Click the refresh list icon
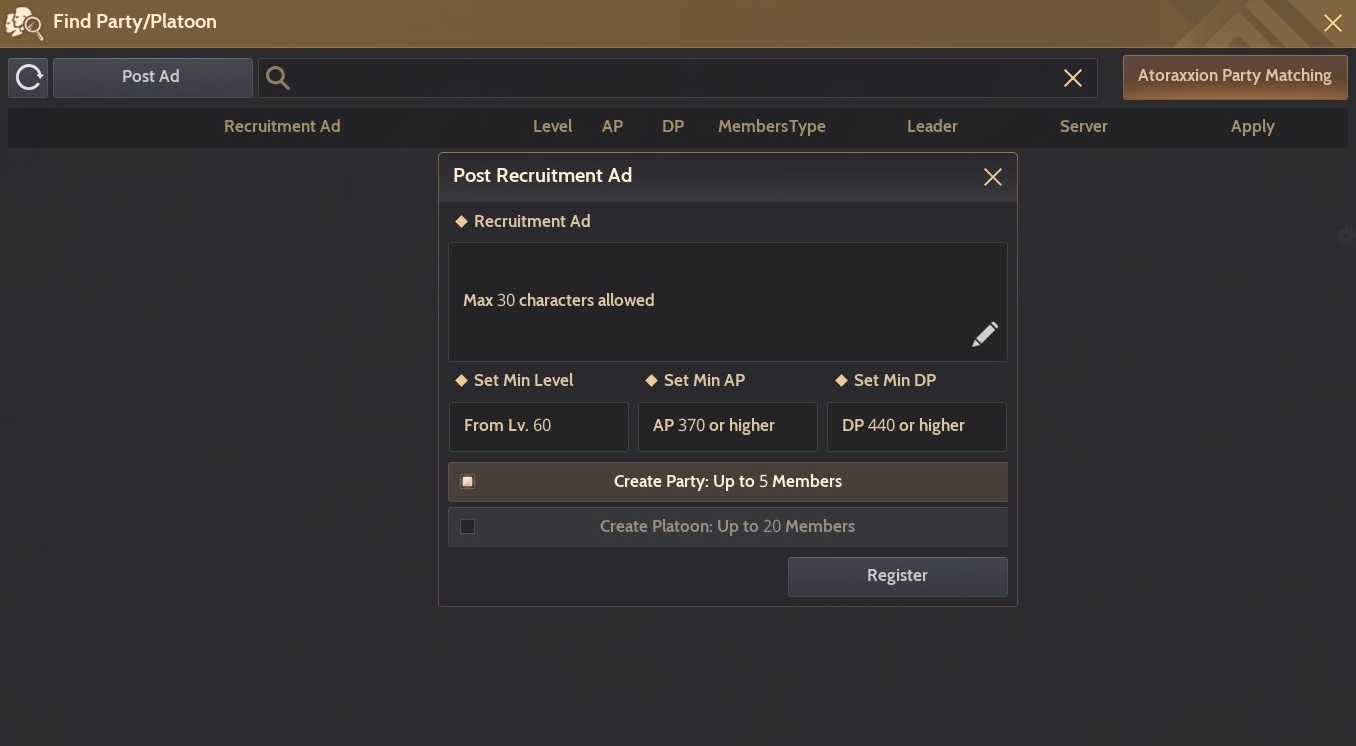Viewport: 1356px width, 746px height. tap(29, 77)
